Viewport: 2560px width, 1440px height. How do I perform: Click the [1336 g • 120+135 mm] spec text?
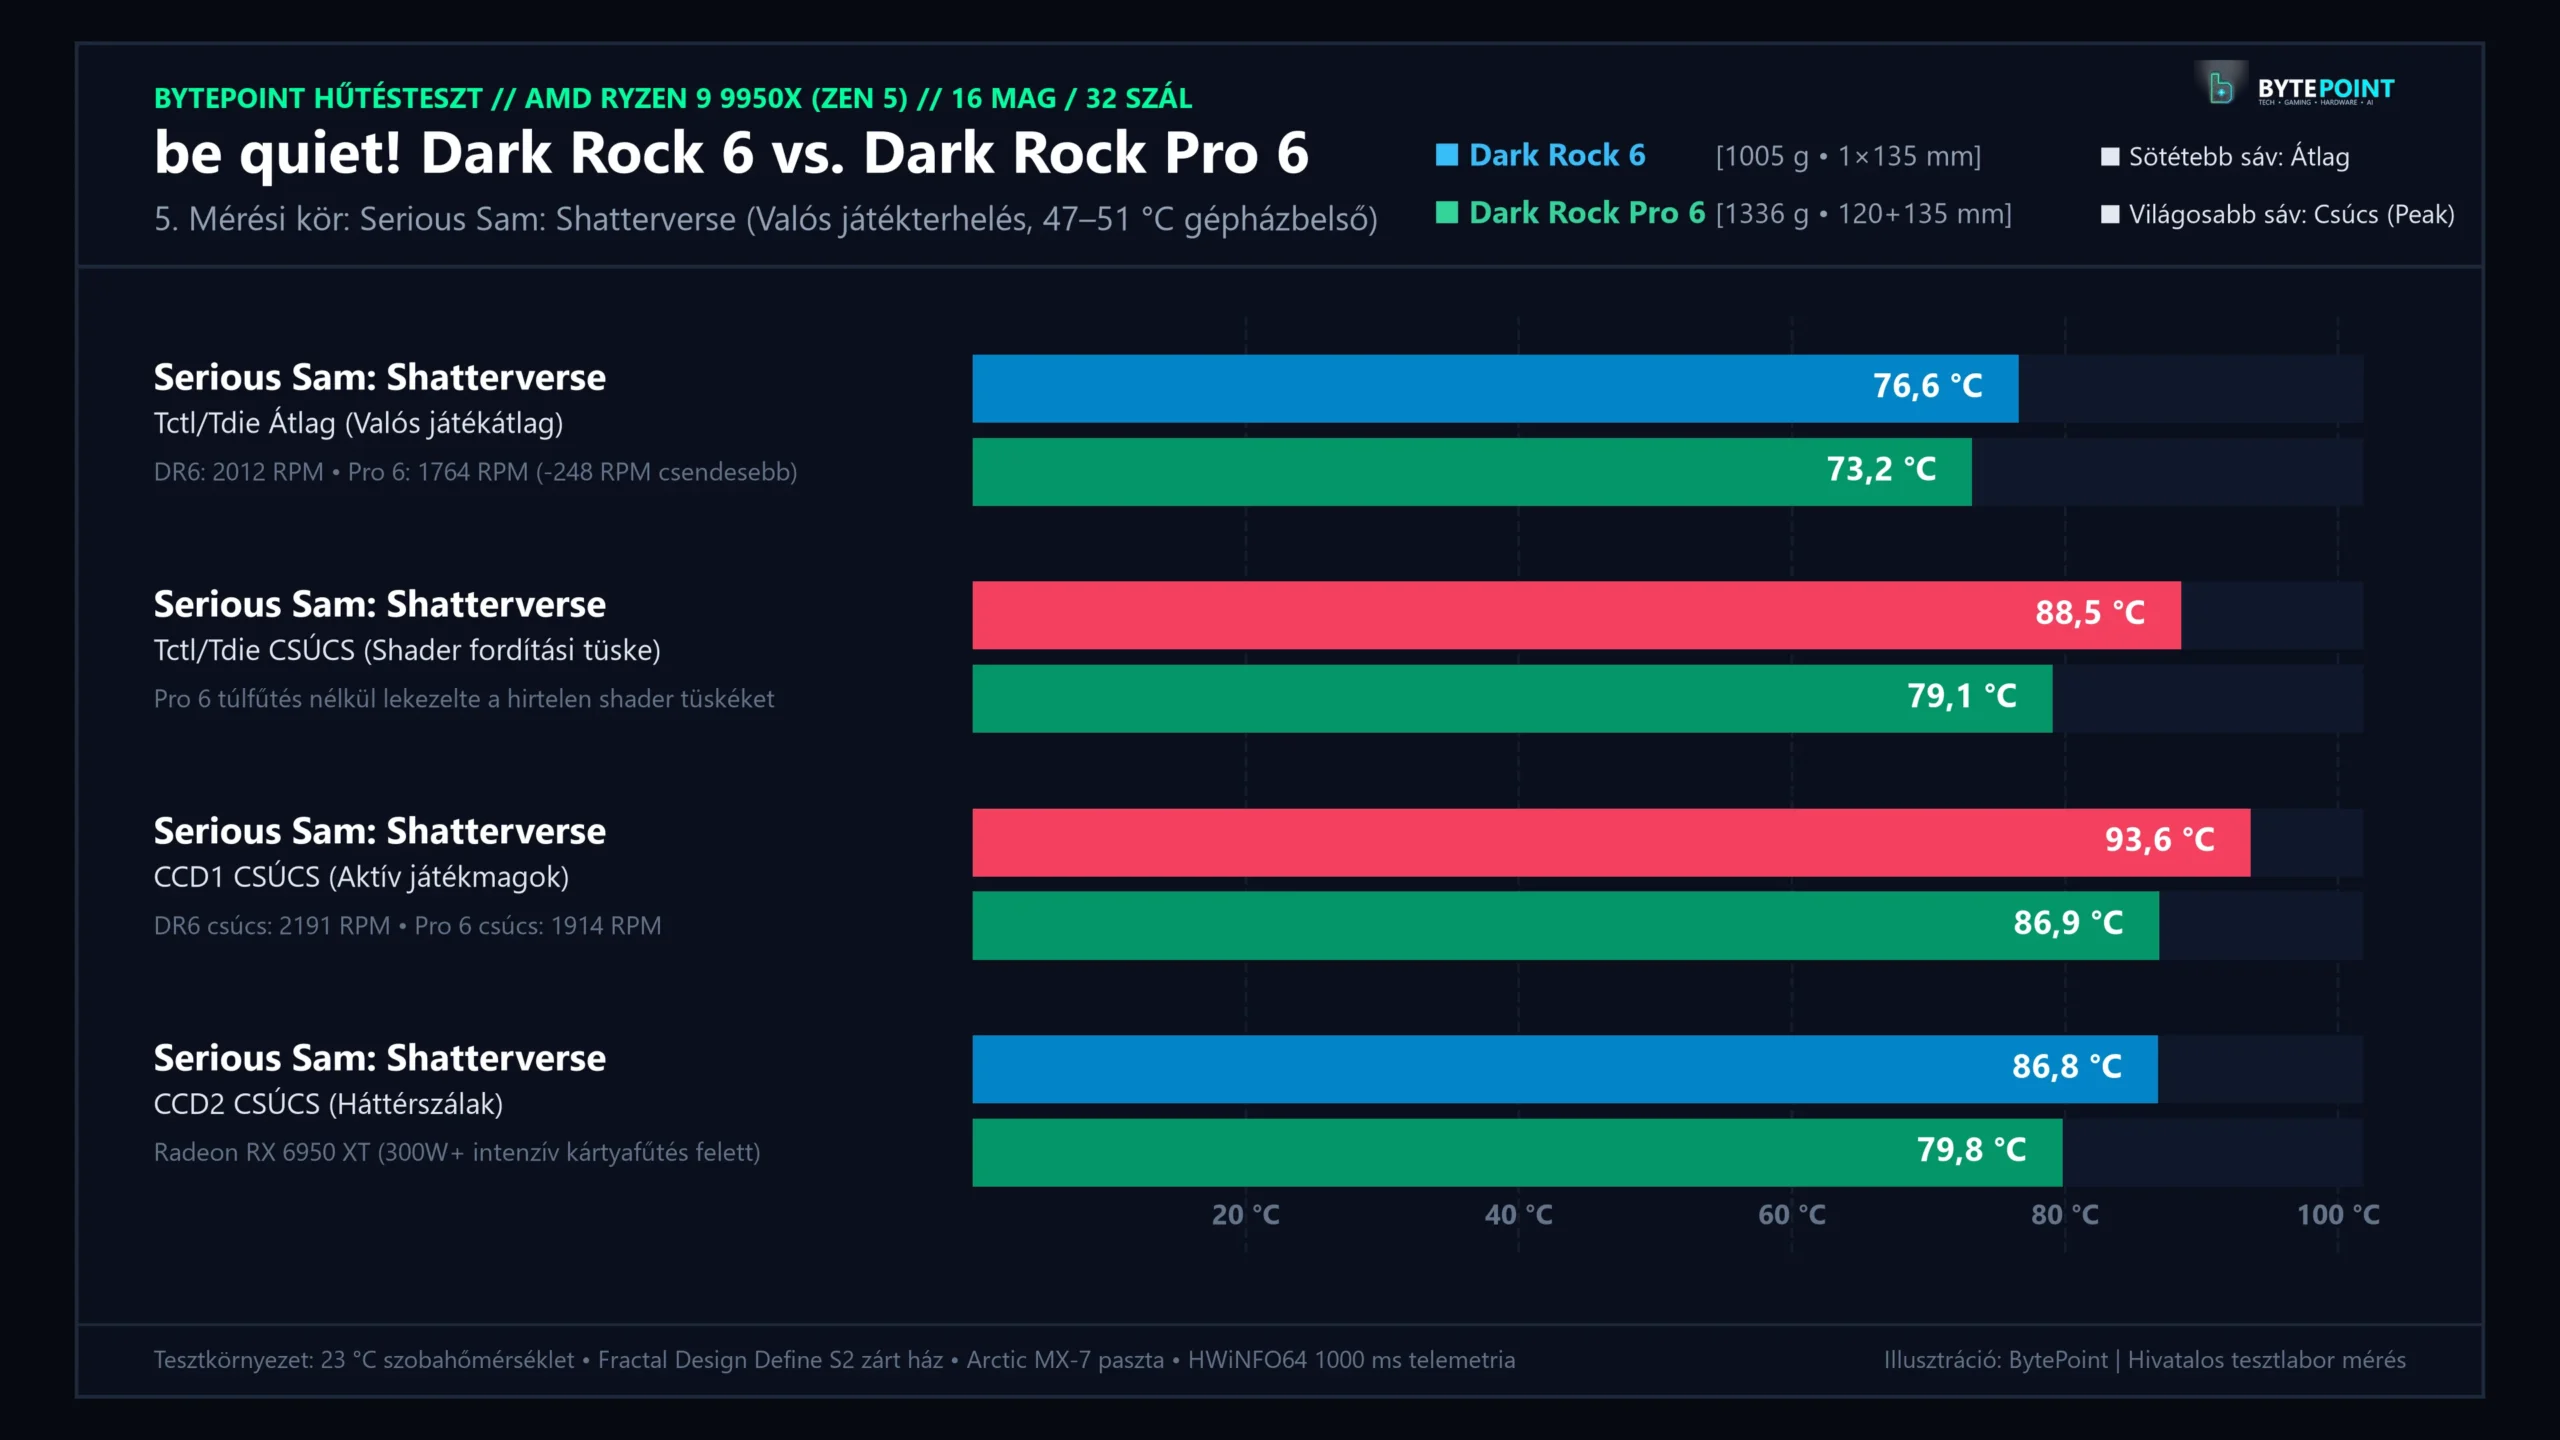(1864, 213)
